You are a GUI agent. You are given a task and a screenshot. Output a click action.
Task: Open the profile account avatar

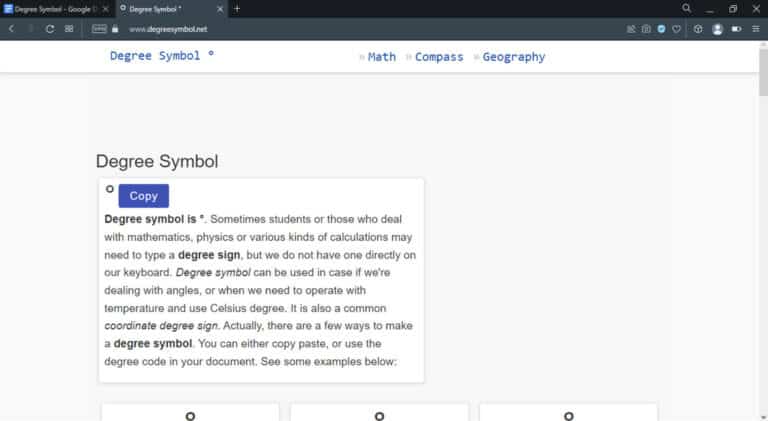[717, 29]
